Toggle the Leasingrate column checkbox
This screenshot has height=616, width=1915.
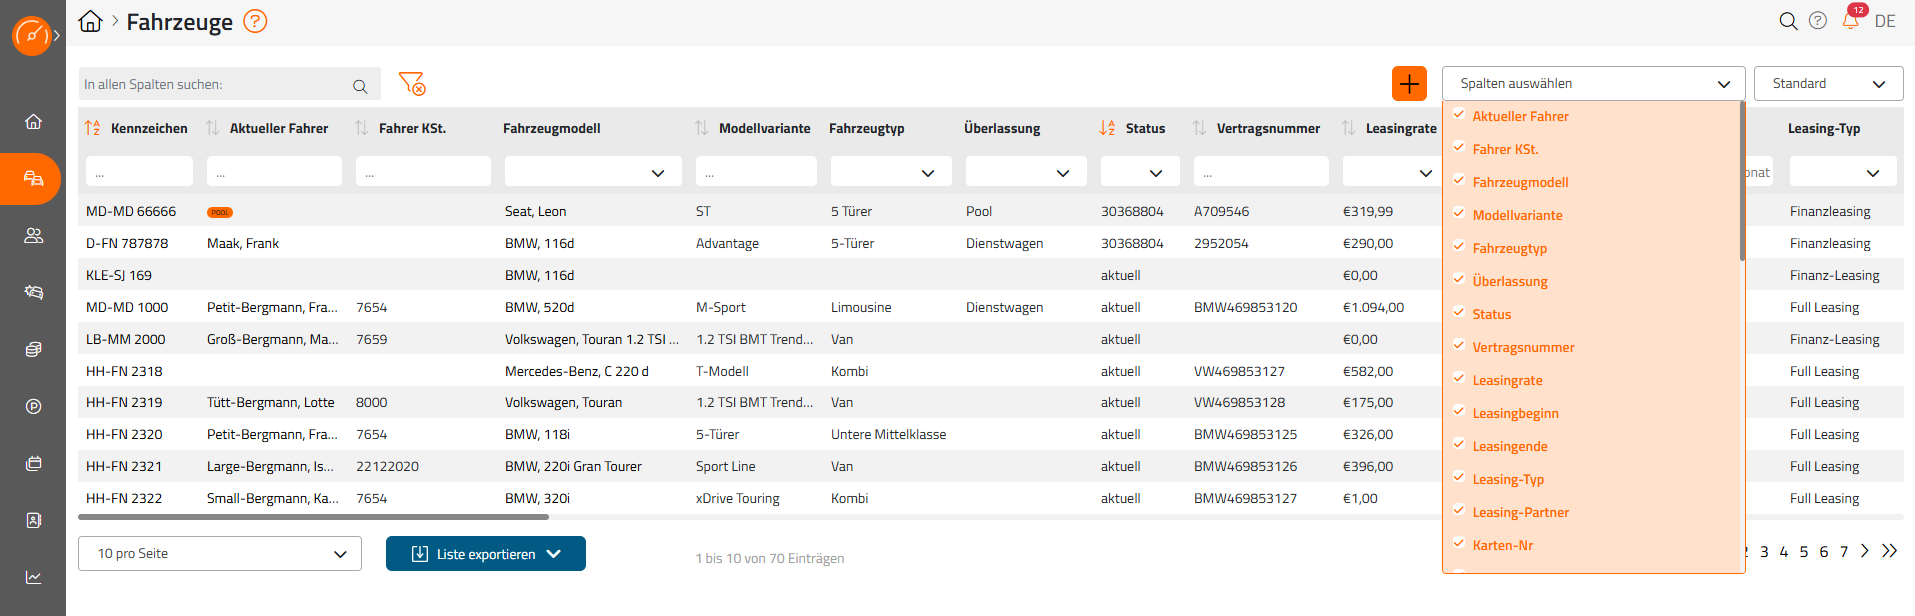tap(1459, 380)
